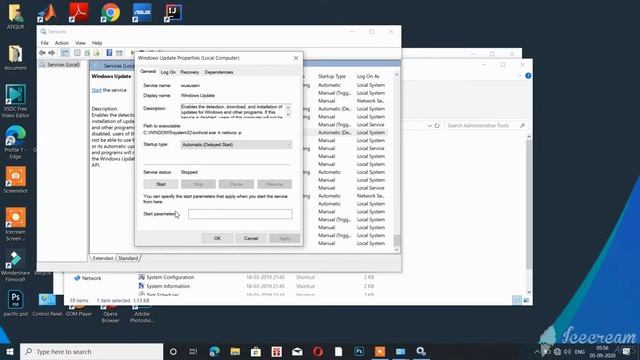Click Cancel in the properties dialog
This screenshot has height=360, width=640.
coord(251,238)
